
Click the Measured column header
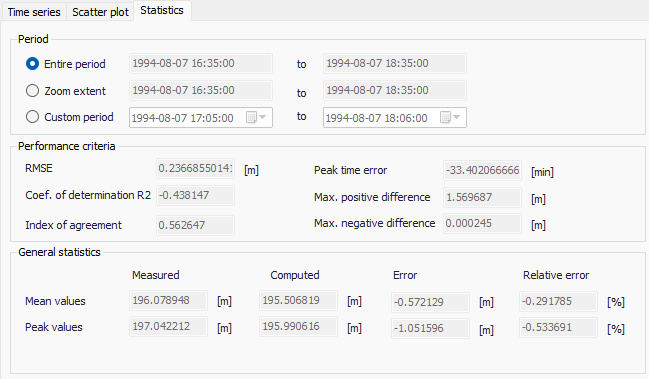156,275
